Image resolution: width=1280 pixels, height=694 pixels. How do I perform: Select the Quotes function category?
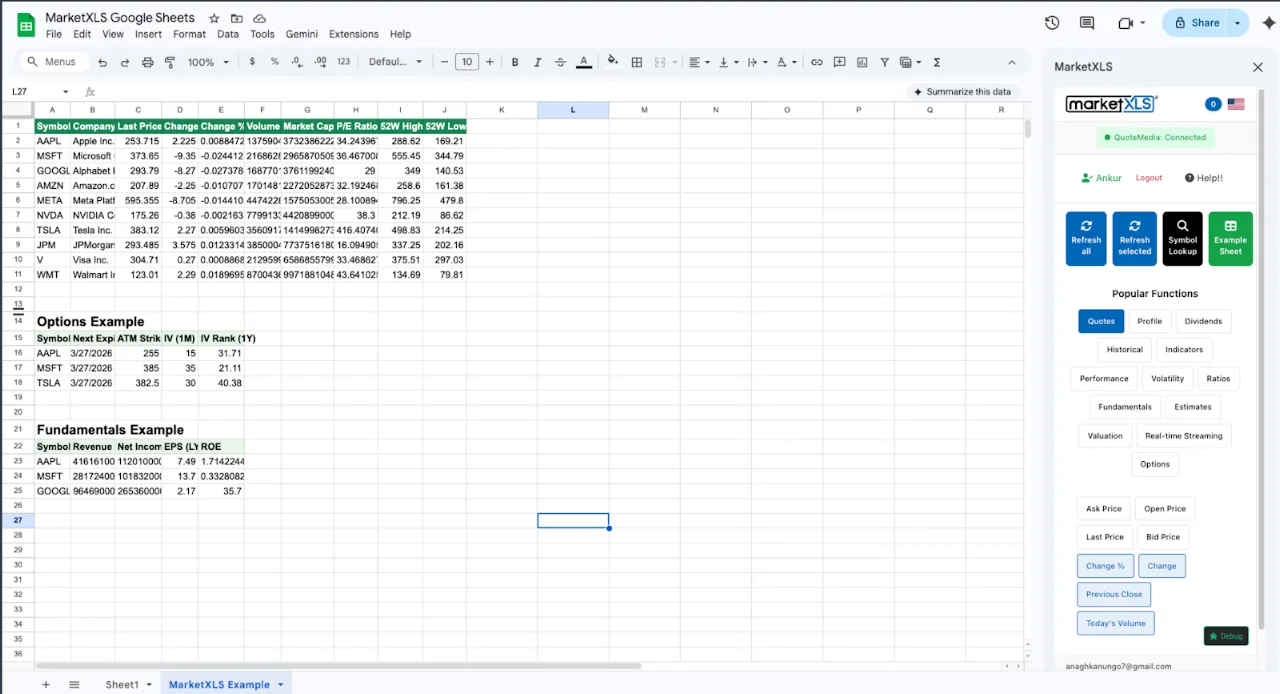pyautogui.click(x=1101, y=321)
